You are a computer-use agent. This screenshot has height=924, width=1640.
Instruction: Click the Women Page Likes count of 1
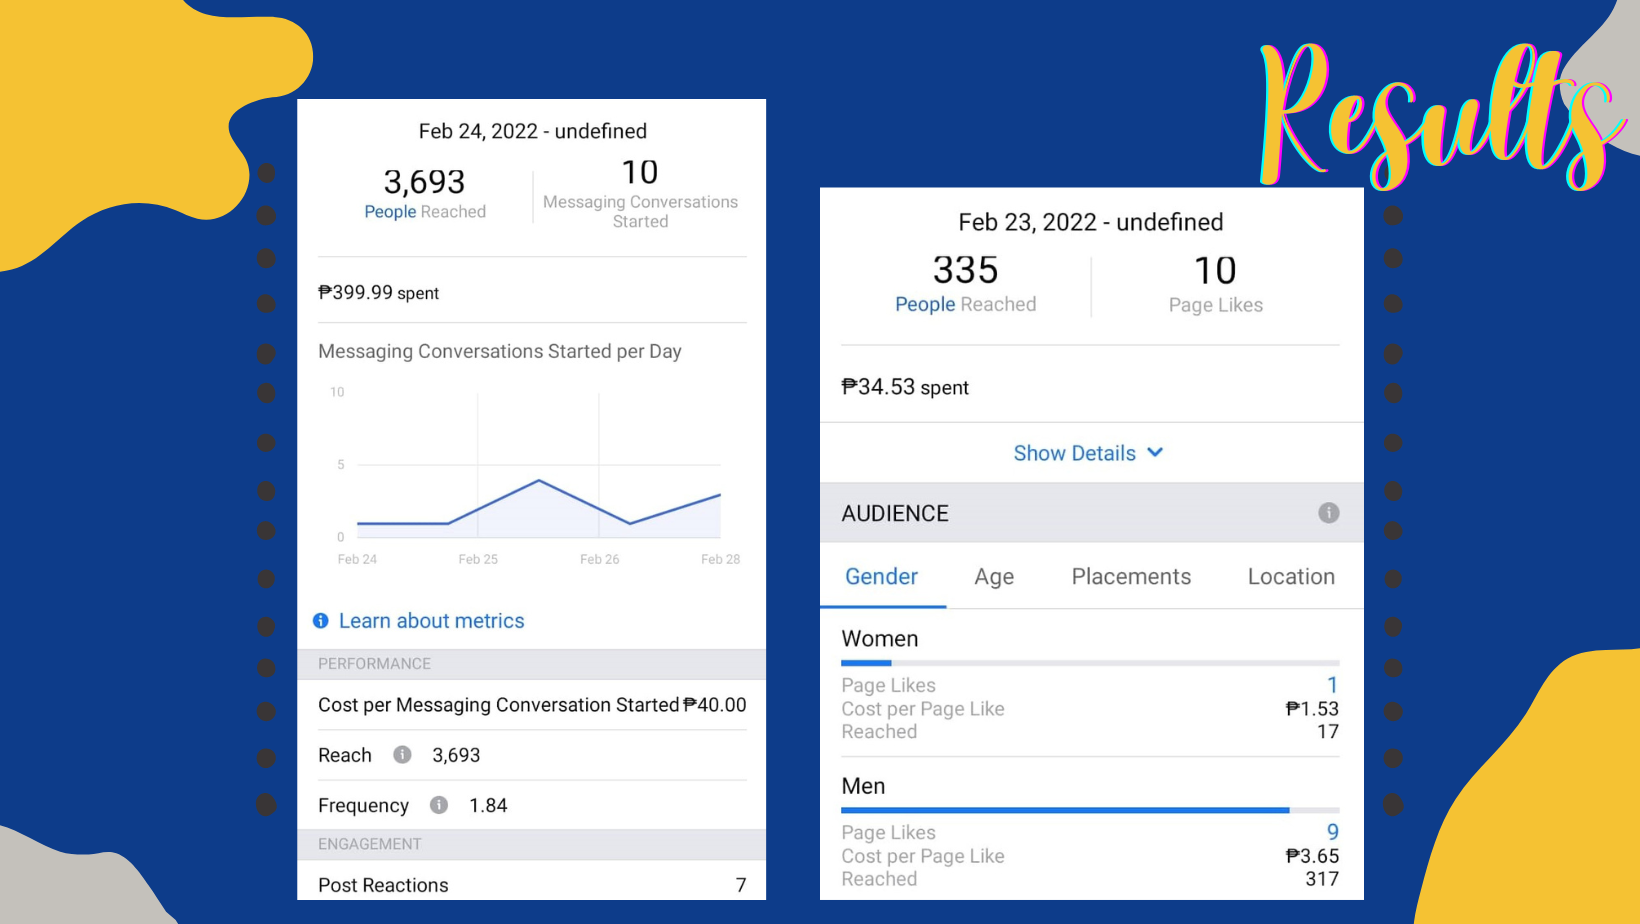click(x=1332, y=685)
